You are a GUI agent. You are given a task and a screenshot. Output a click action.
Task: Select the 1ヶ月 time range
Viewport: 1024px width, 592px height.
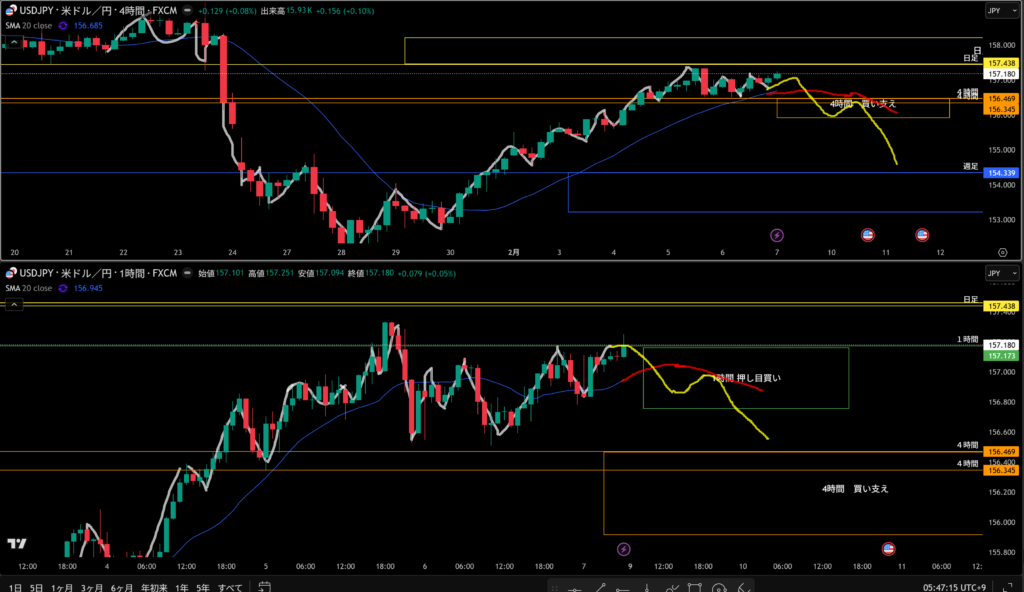click(x=61, y=586)
